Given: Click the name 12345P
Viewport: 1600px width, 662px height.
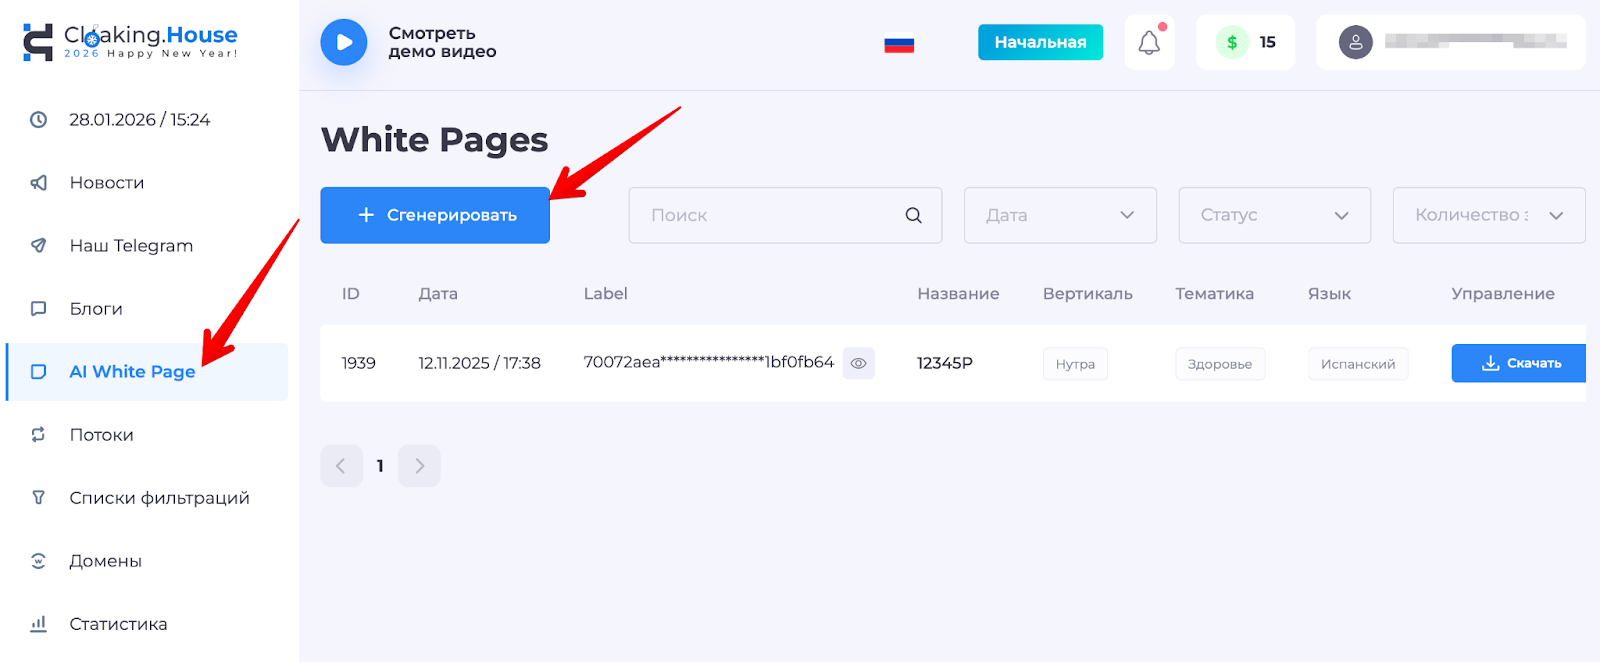Looking at the screenshot, I should 945,363.
